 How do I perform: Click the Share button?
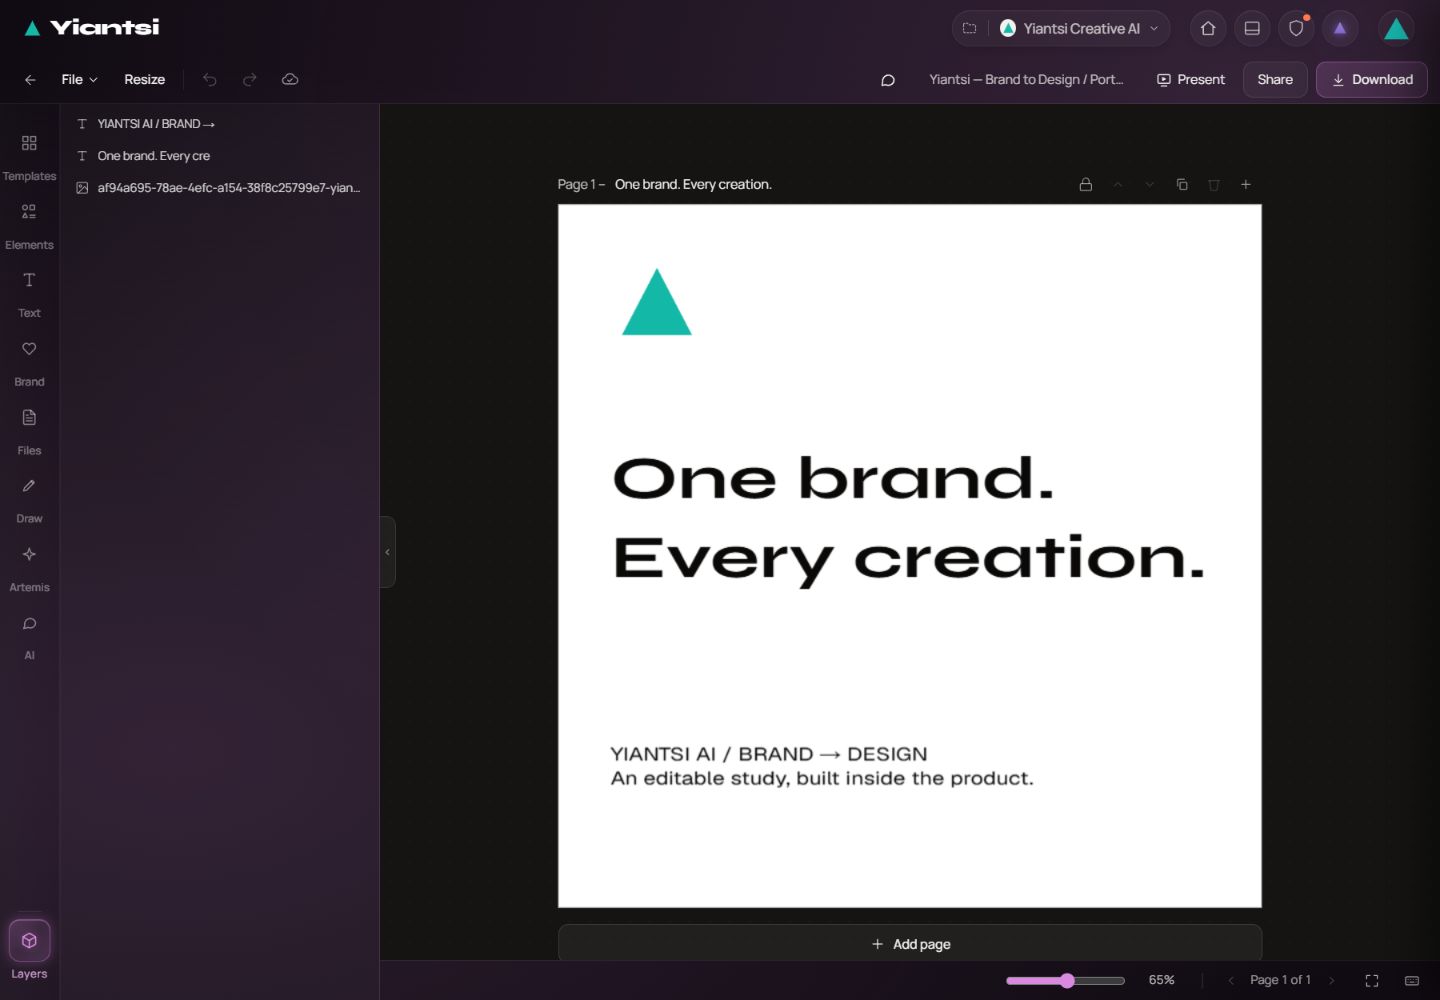[1275, 80]
